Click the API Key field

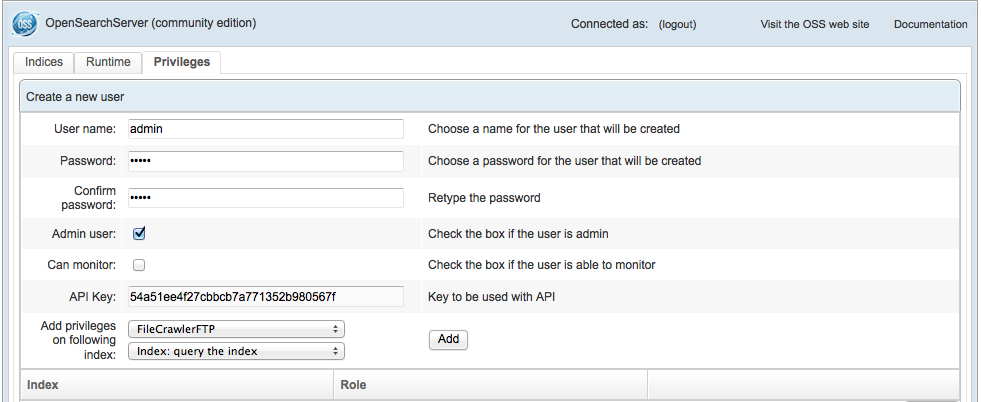point(265,296)
